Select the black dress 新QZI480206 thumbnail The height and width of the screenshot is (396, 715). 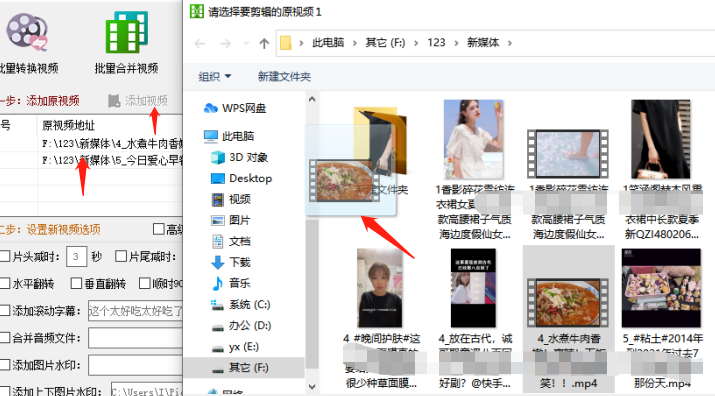[661, 139]
